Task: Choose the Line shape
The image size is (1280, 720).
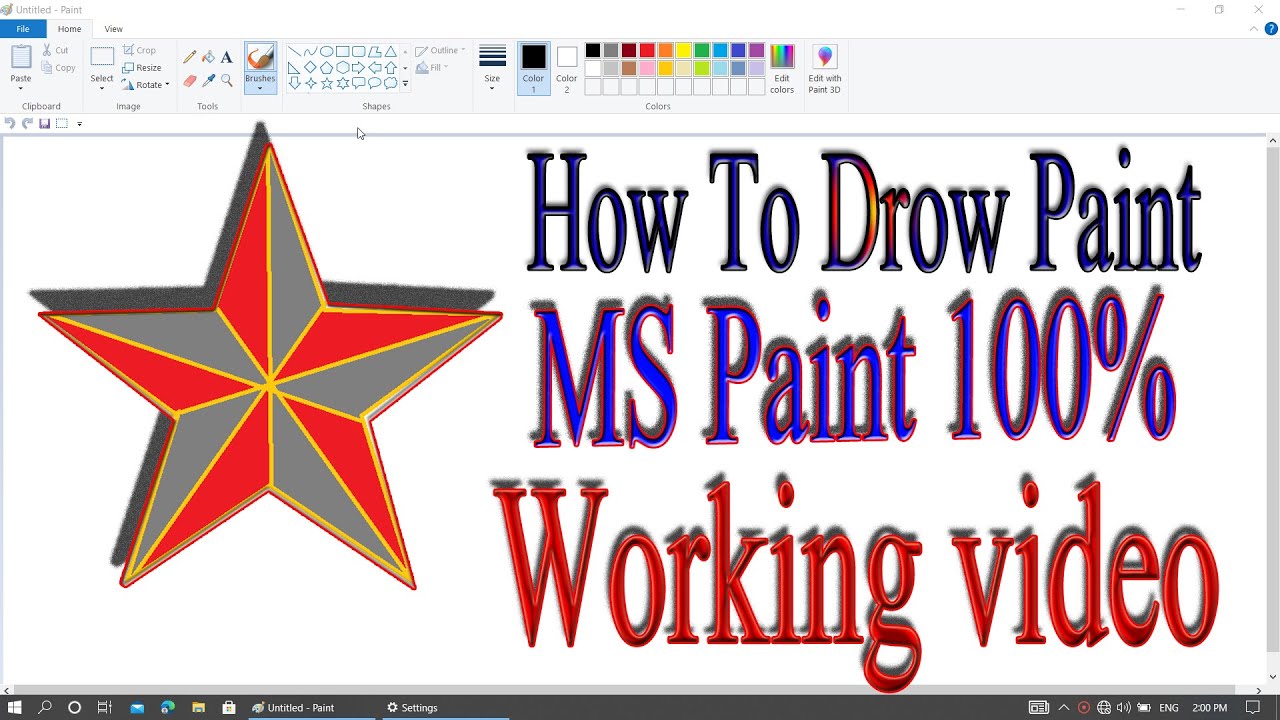Action: tap(294, 52)
